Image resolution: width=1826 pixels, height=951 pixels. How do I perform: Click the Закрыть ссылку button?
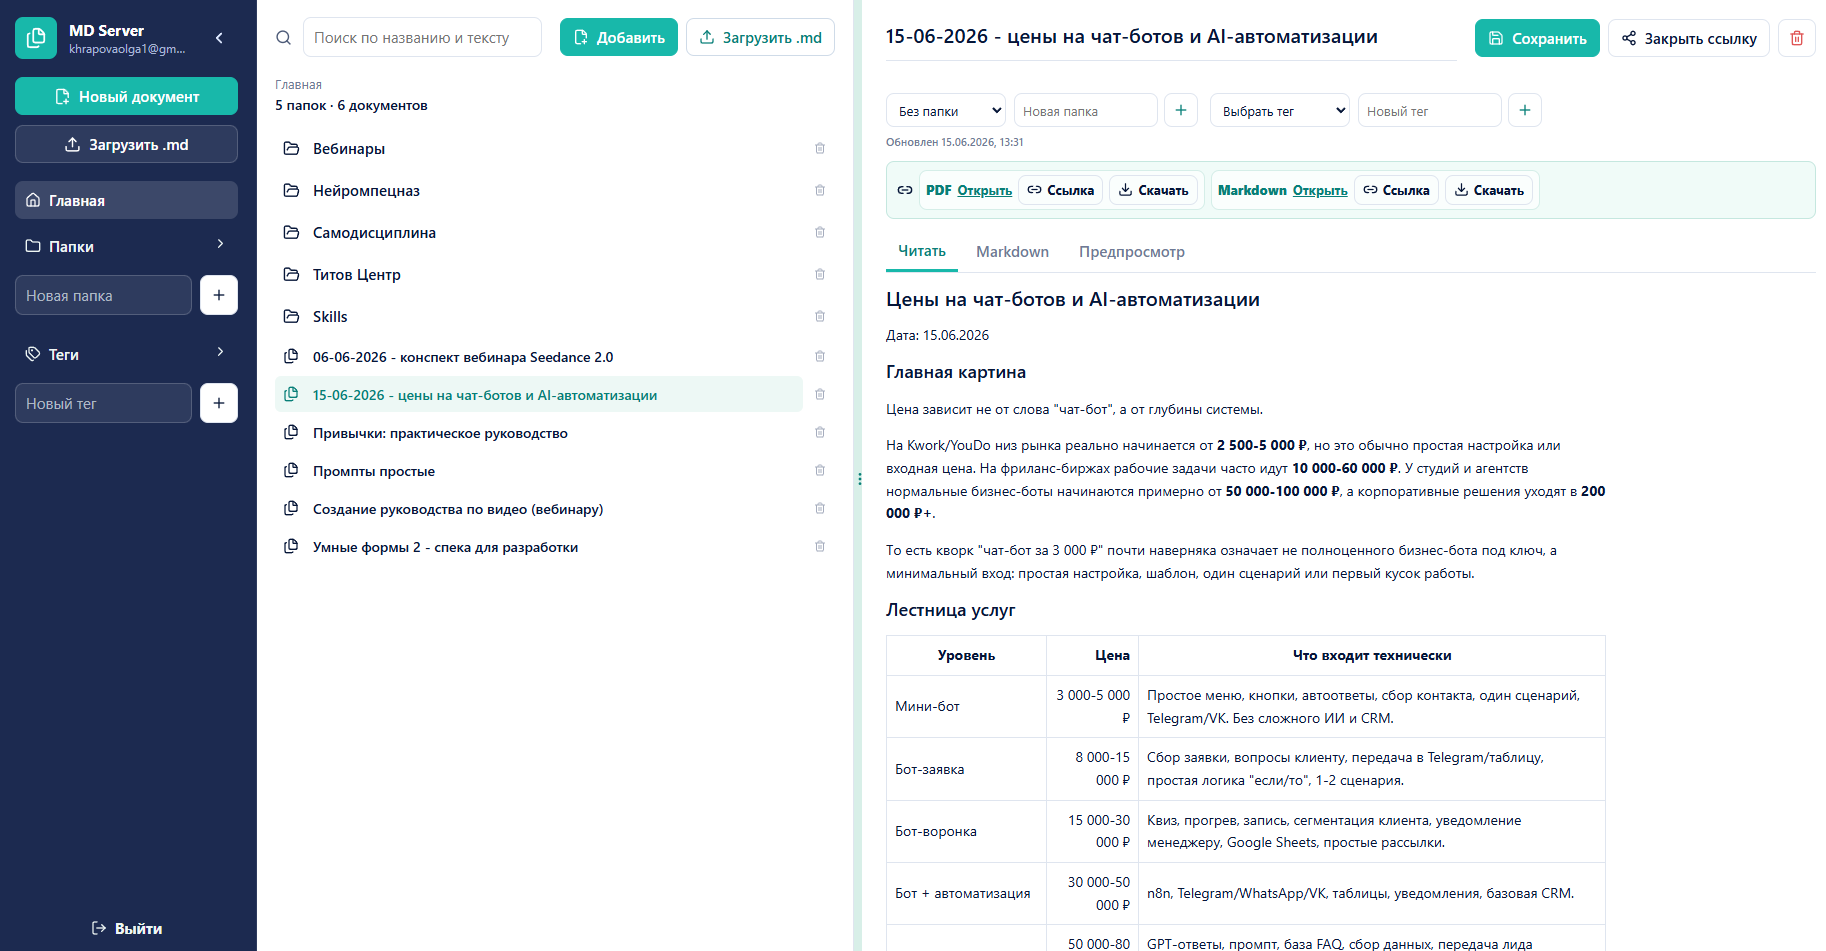point(1689,38)
